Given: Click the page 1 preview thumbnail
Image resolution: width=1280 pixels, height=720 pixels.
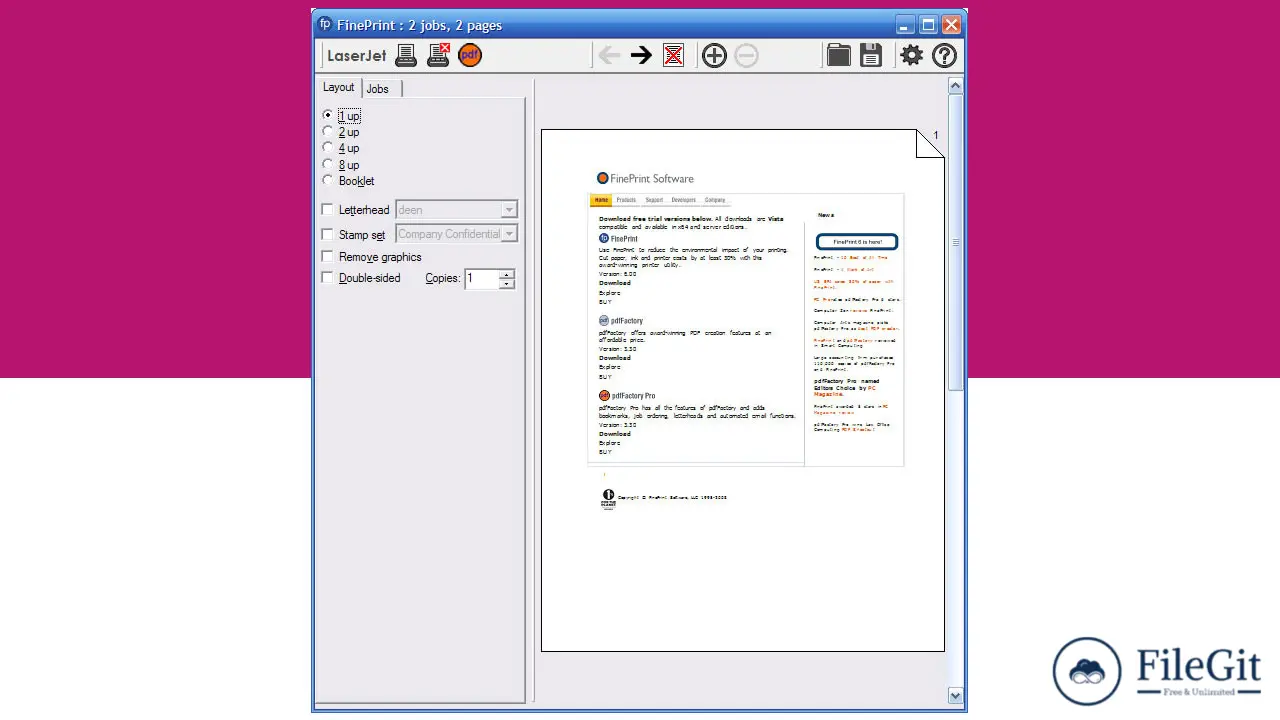Looking at the screenshot, I should tap(743, 390).
